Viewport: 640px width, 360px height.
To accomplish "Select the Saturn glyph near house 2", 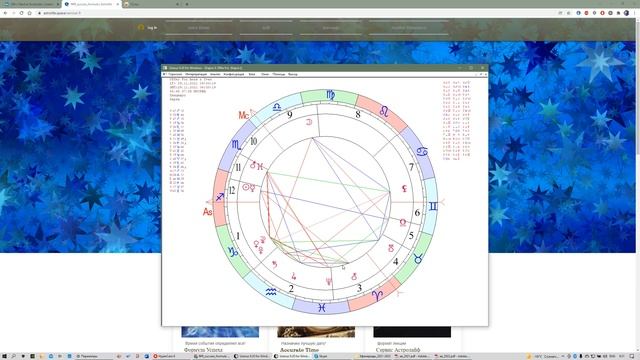I will (275, 264).
